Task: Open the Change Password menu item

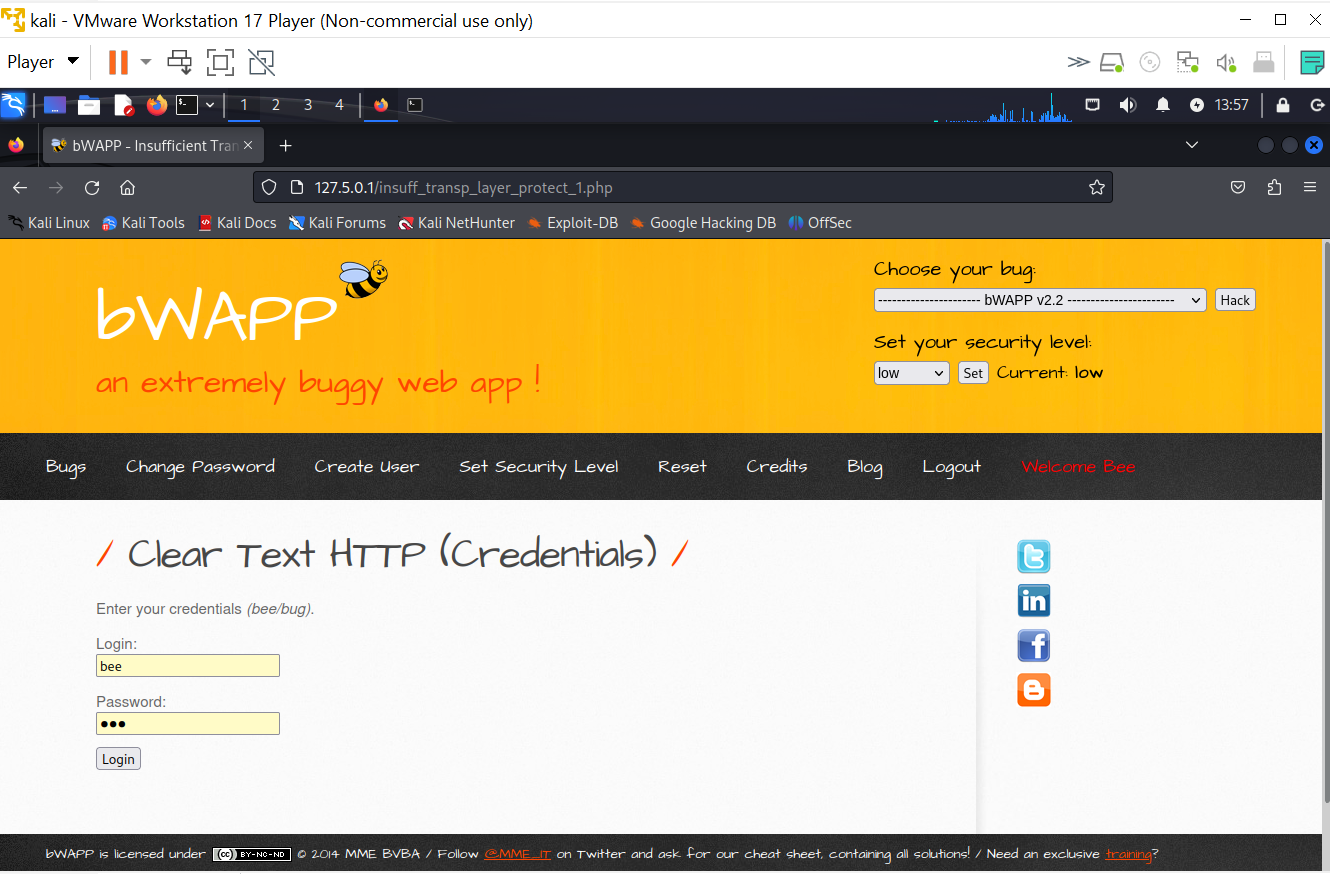Action: tap(200, 466)
